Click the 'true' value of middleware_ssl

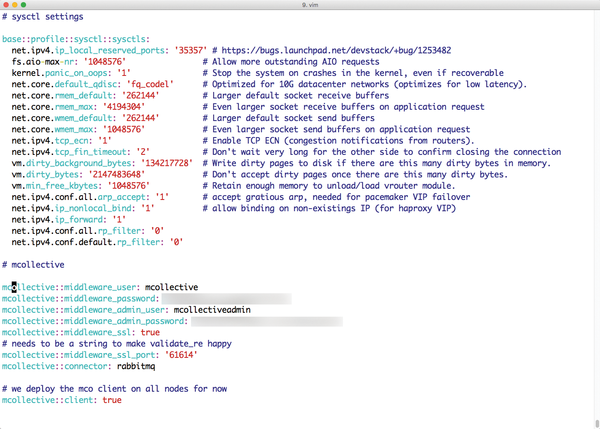[150, 332]
